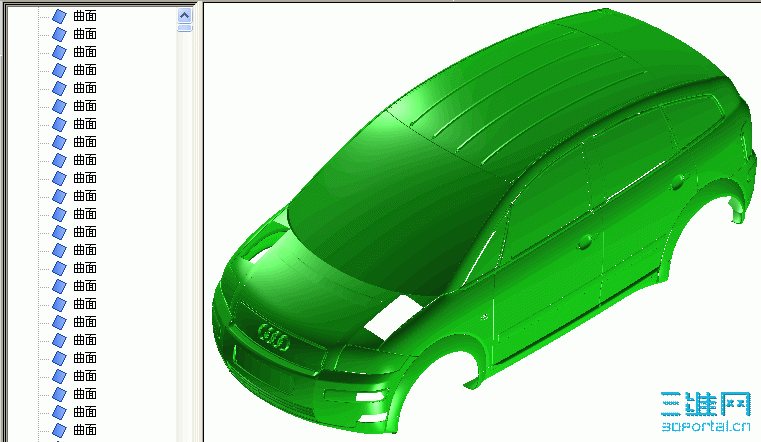
Task: Select the front door handle on the model
Action: tap(585, 242)
